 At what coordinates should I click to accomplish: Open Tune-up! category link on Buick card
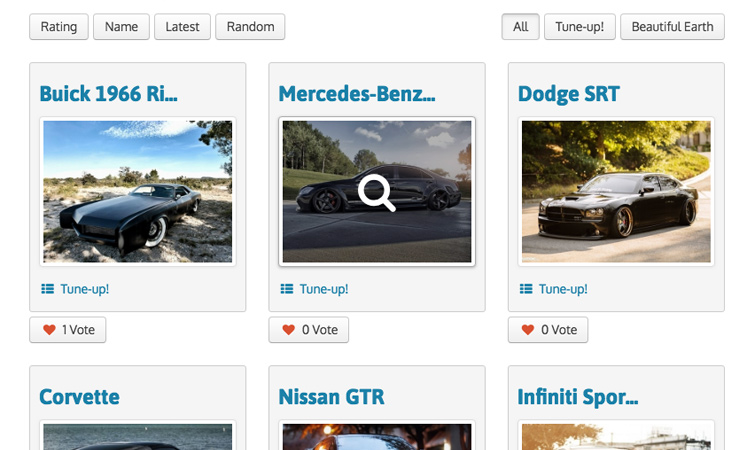(x=85, y=289)
